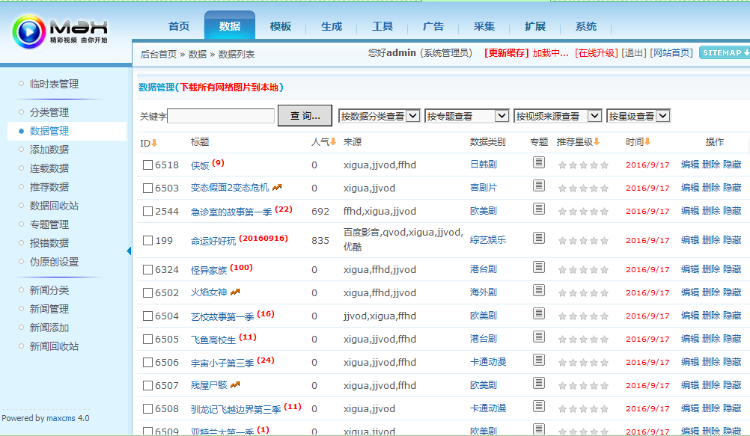Switch to the 首页 tab
Image resolution: width=750 pixels, height=436 pixels.
pyautogui.click(x=179, y=26)
